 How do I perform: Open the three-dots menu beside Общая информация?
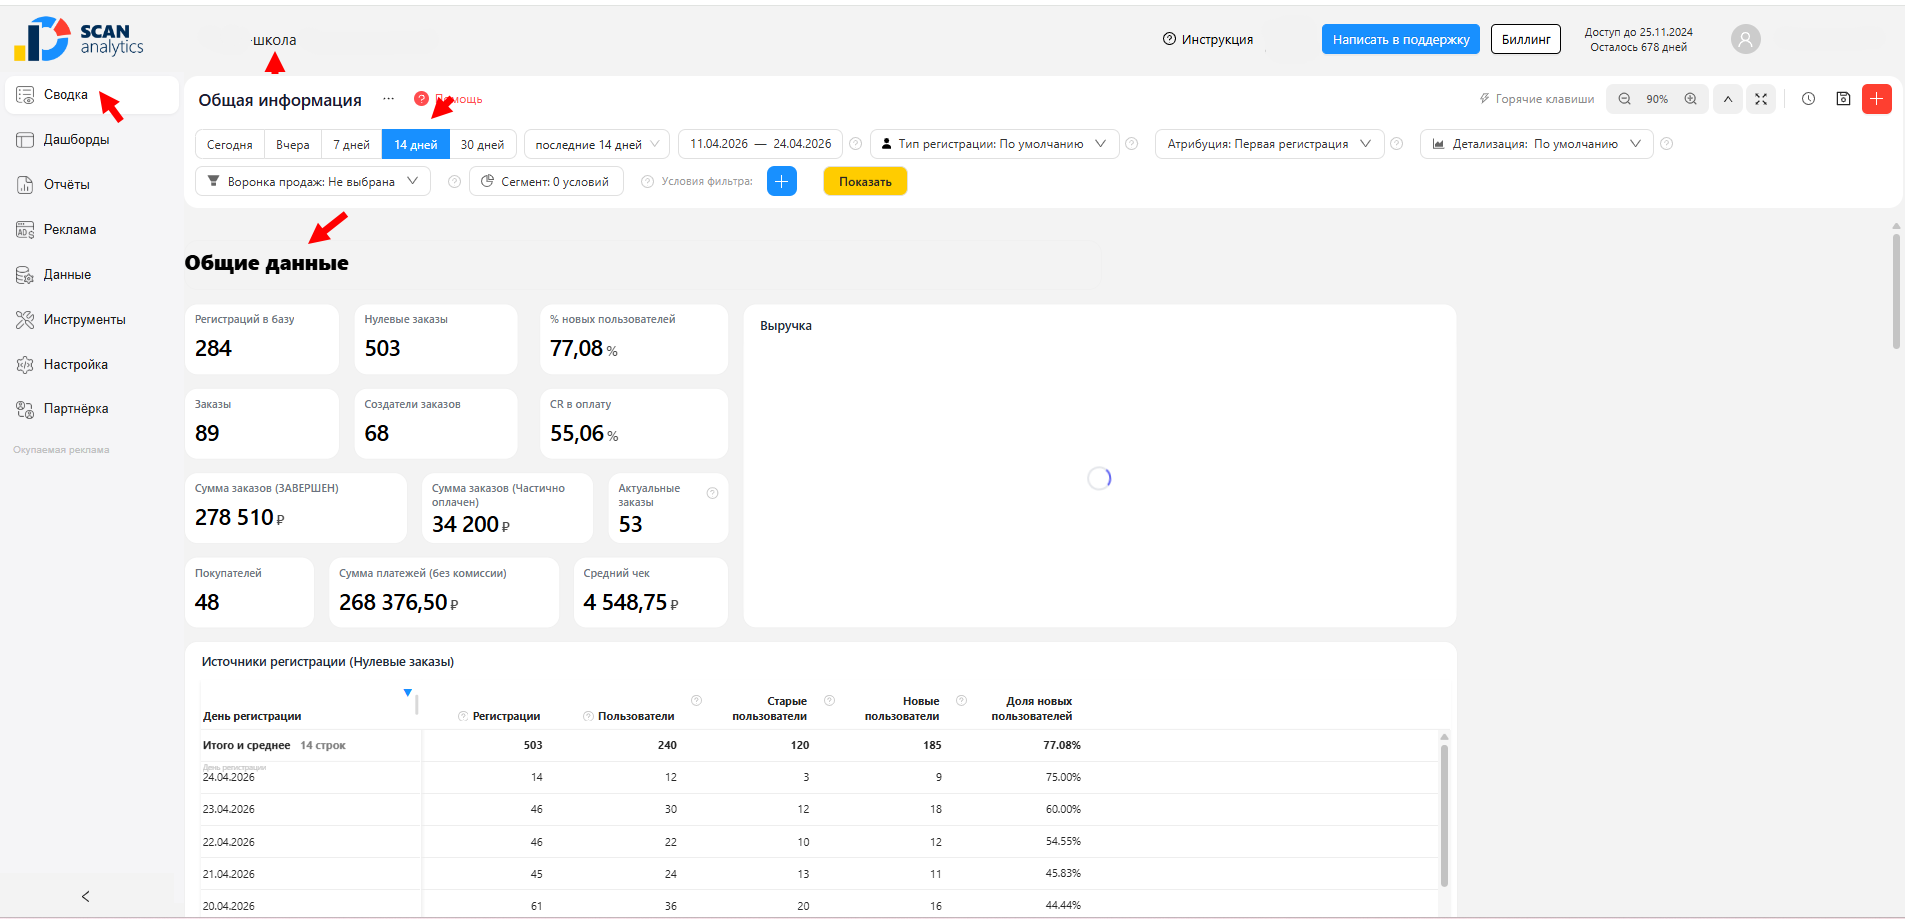389,99
